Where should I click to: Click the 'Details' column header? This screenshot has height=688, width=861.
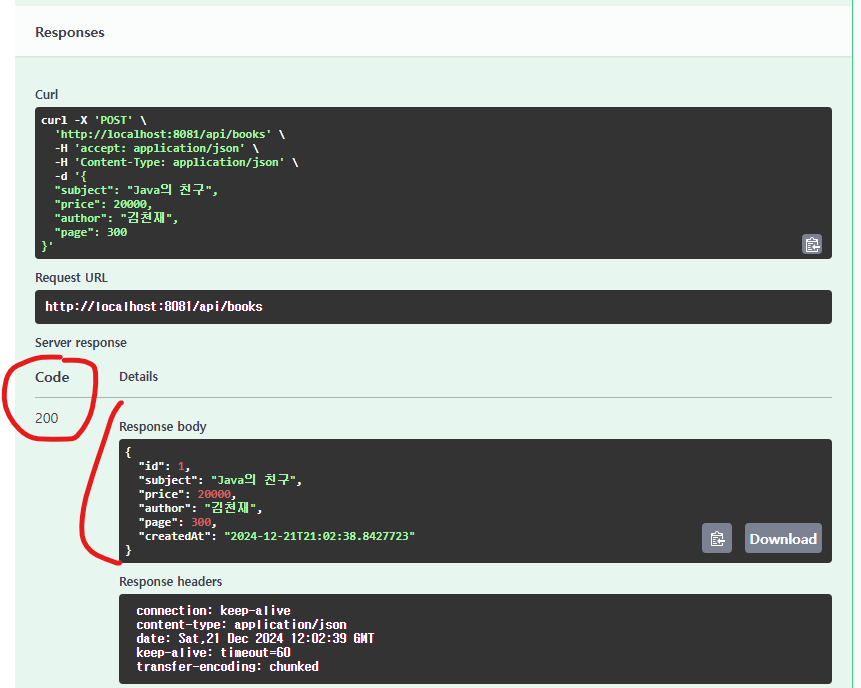coord(138,377)
